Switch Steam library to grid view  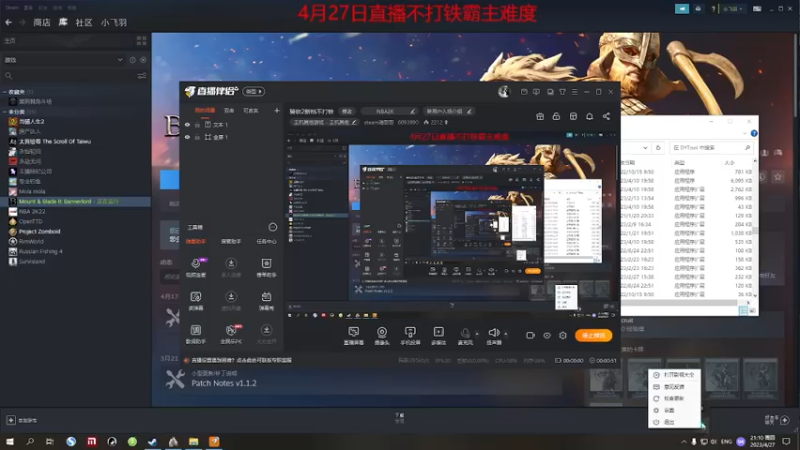tap(141, 40)
